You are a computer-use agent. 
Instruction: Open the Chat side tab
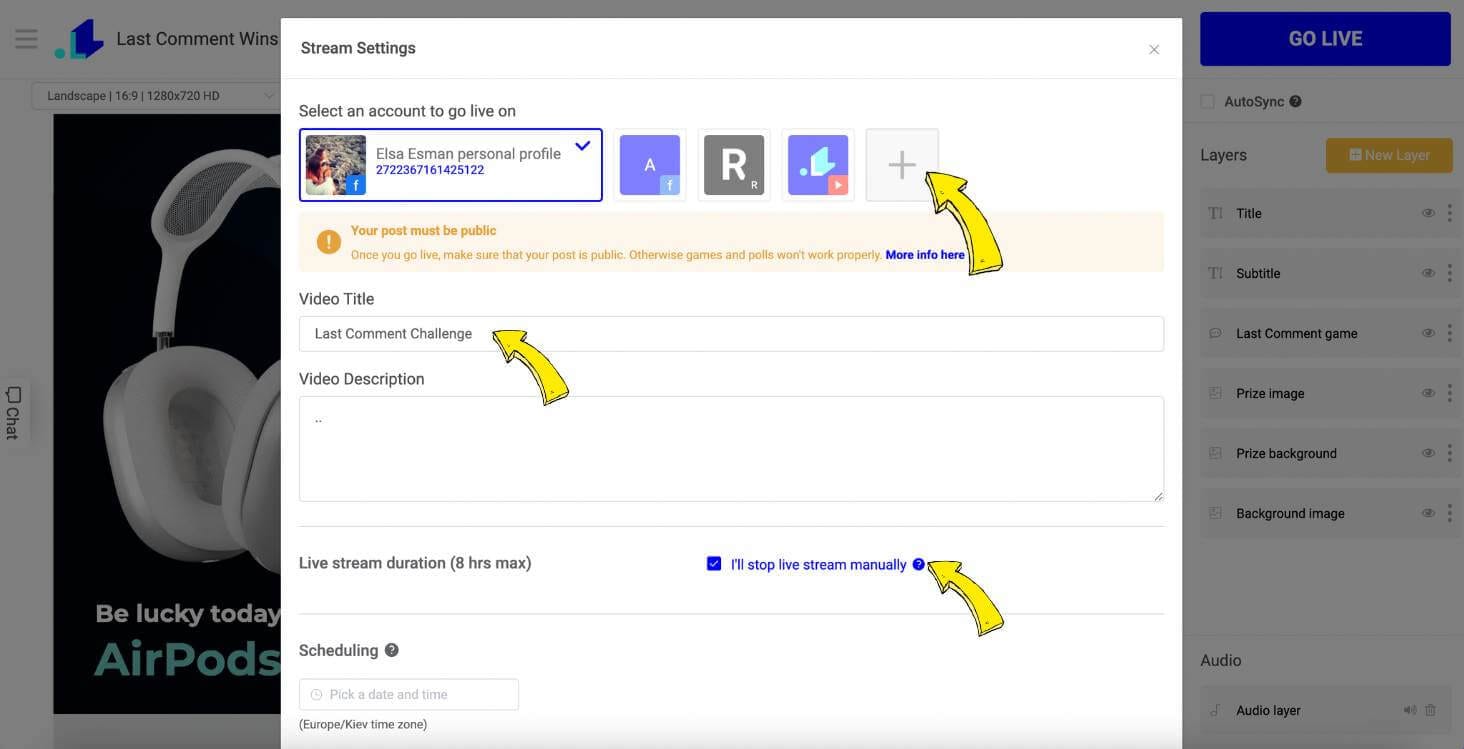point(13,412)
